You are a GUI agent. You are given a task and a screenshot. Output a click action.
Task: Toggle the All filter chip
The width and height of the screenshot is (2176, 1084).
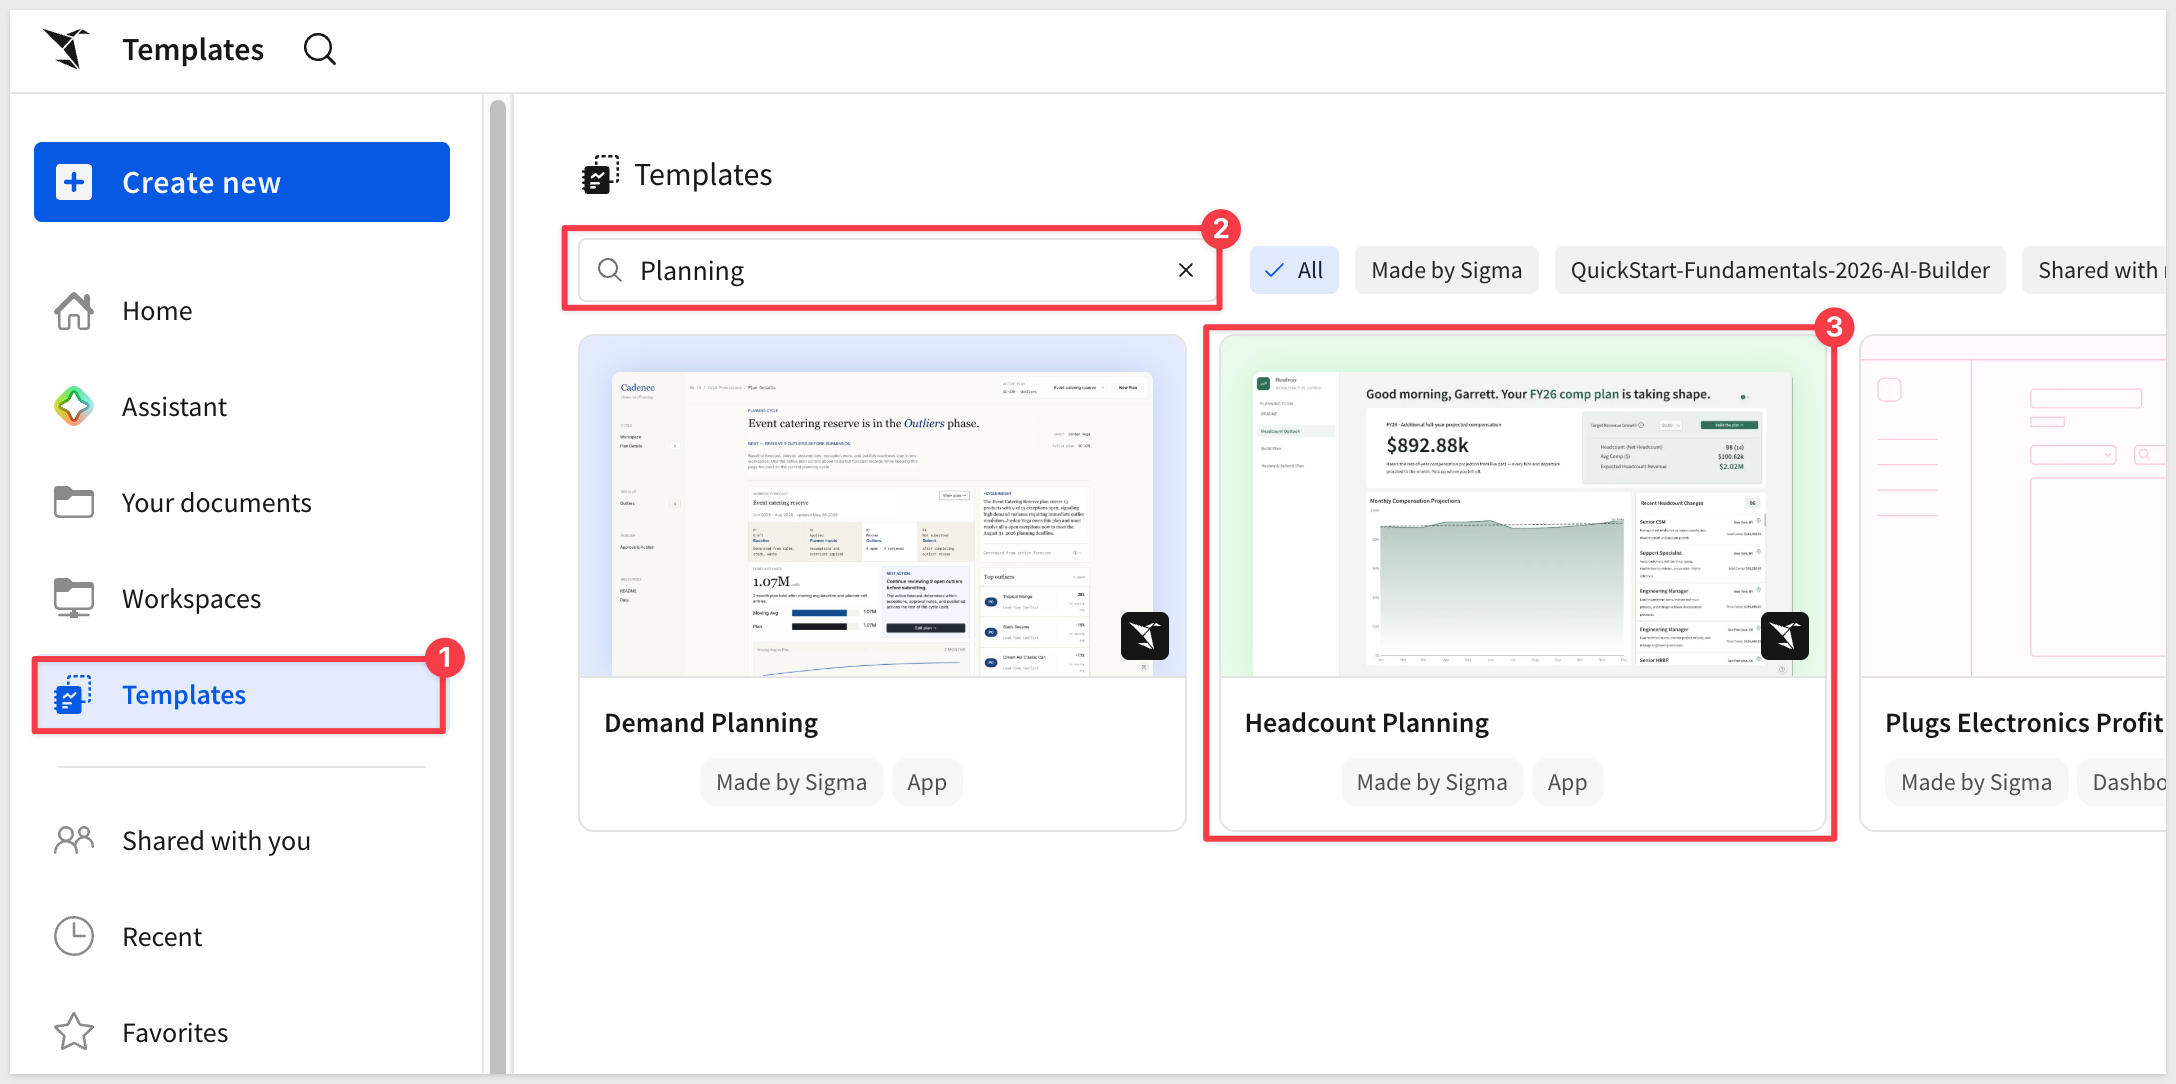click(x=1294, y=270)
